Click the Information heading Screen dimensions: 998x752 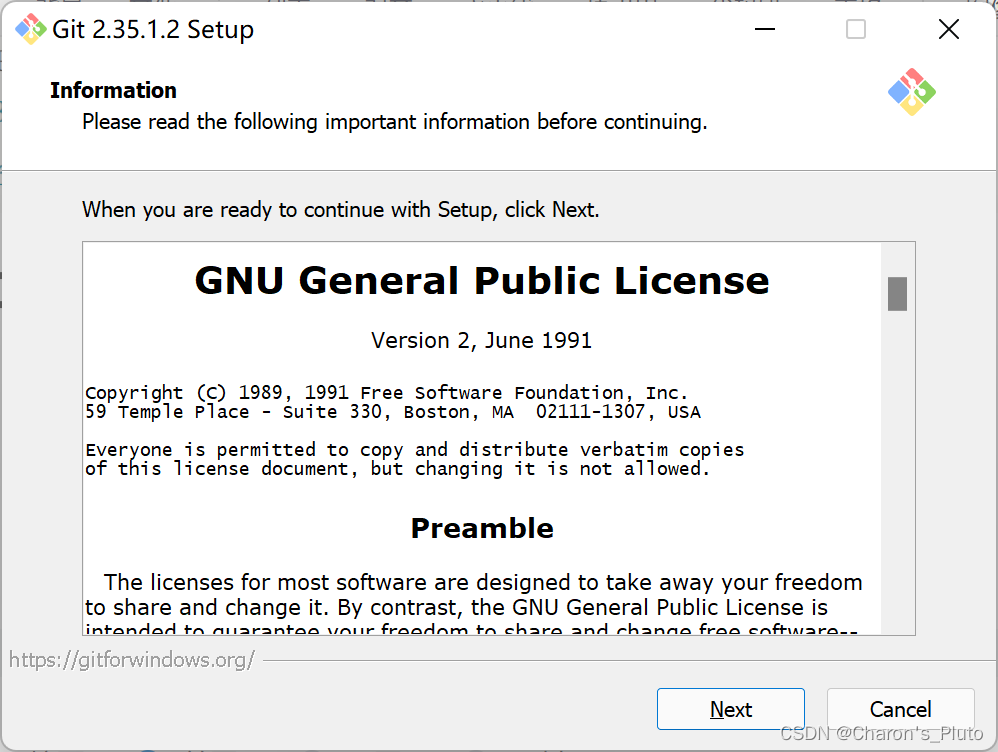tap(113, 90)
